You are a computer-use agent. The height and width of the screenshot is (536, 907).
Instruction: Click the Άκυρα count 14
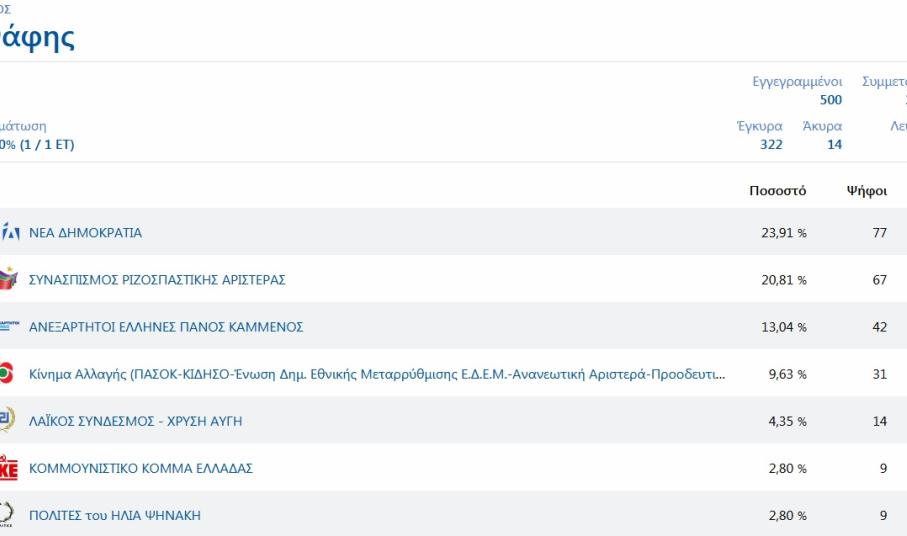tap(834, 145)
